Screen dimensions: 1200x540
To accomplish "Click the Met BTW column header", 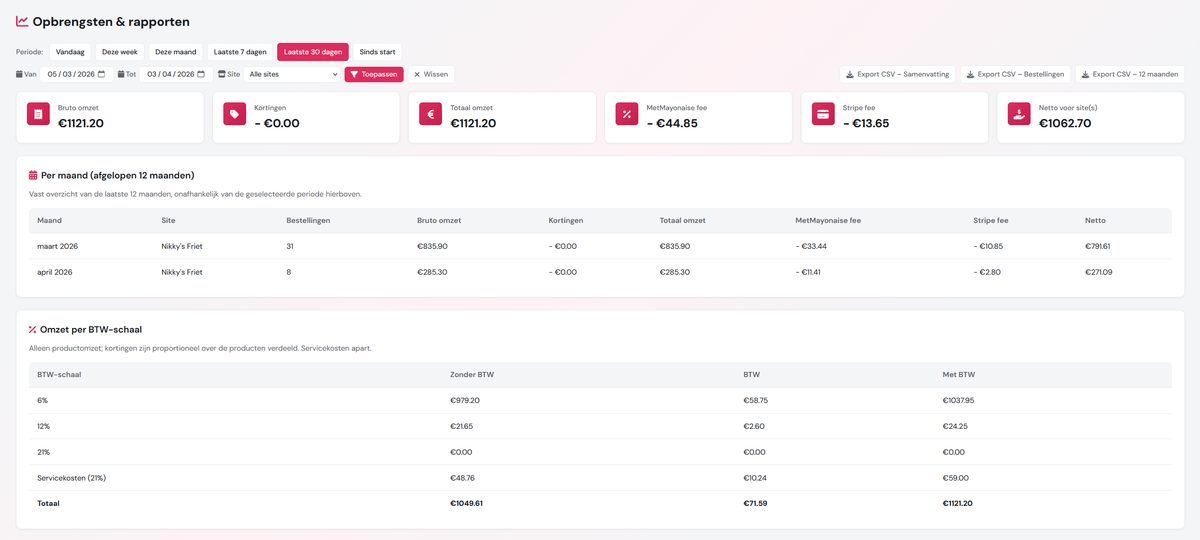I will pyautogui.click(x=958, y=374).
